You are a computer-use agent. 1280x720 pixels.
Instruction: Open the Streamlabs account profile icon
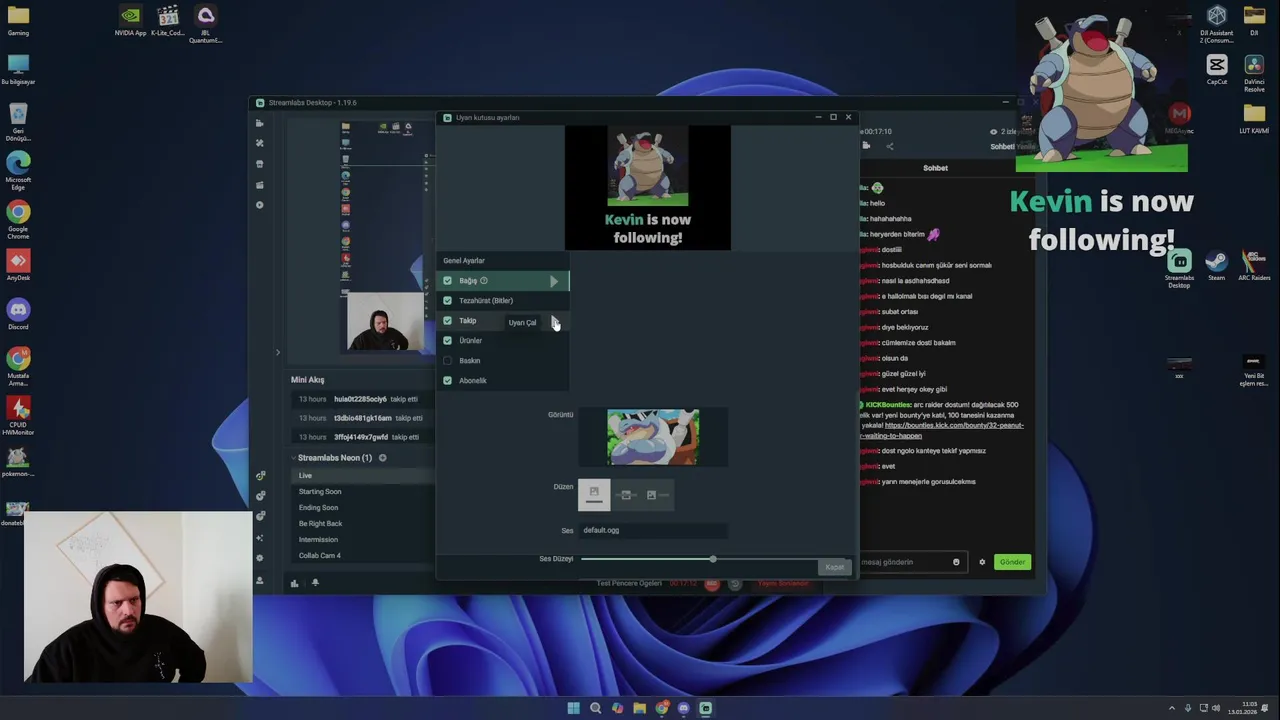(260, 581)
